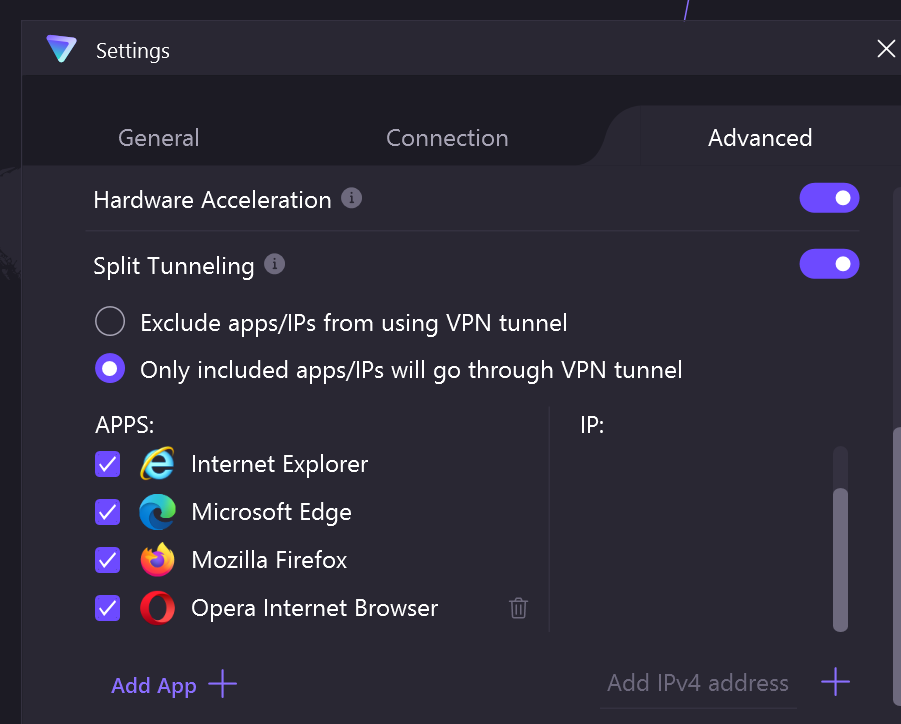Click the Mozilla Firefox app icon

pos(157,560)
